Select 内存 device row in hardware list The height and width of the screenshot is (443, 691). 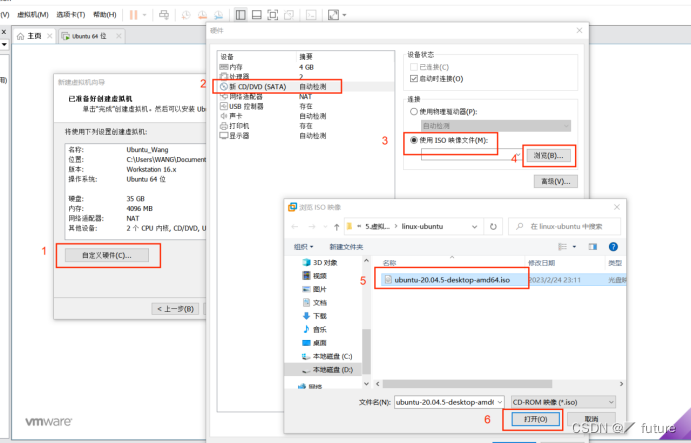305,67
